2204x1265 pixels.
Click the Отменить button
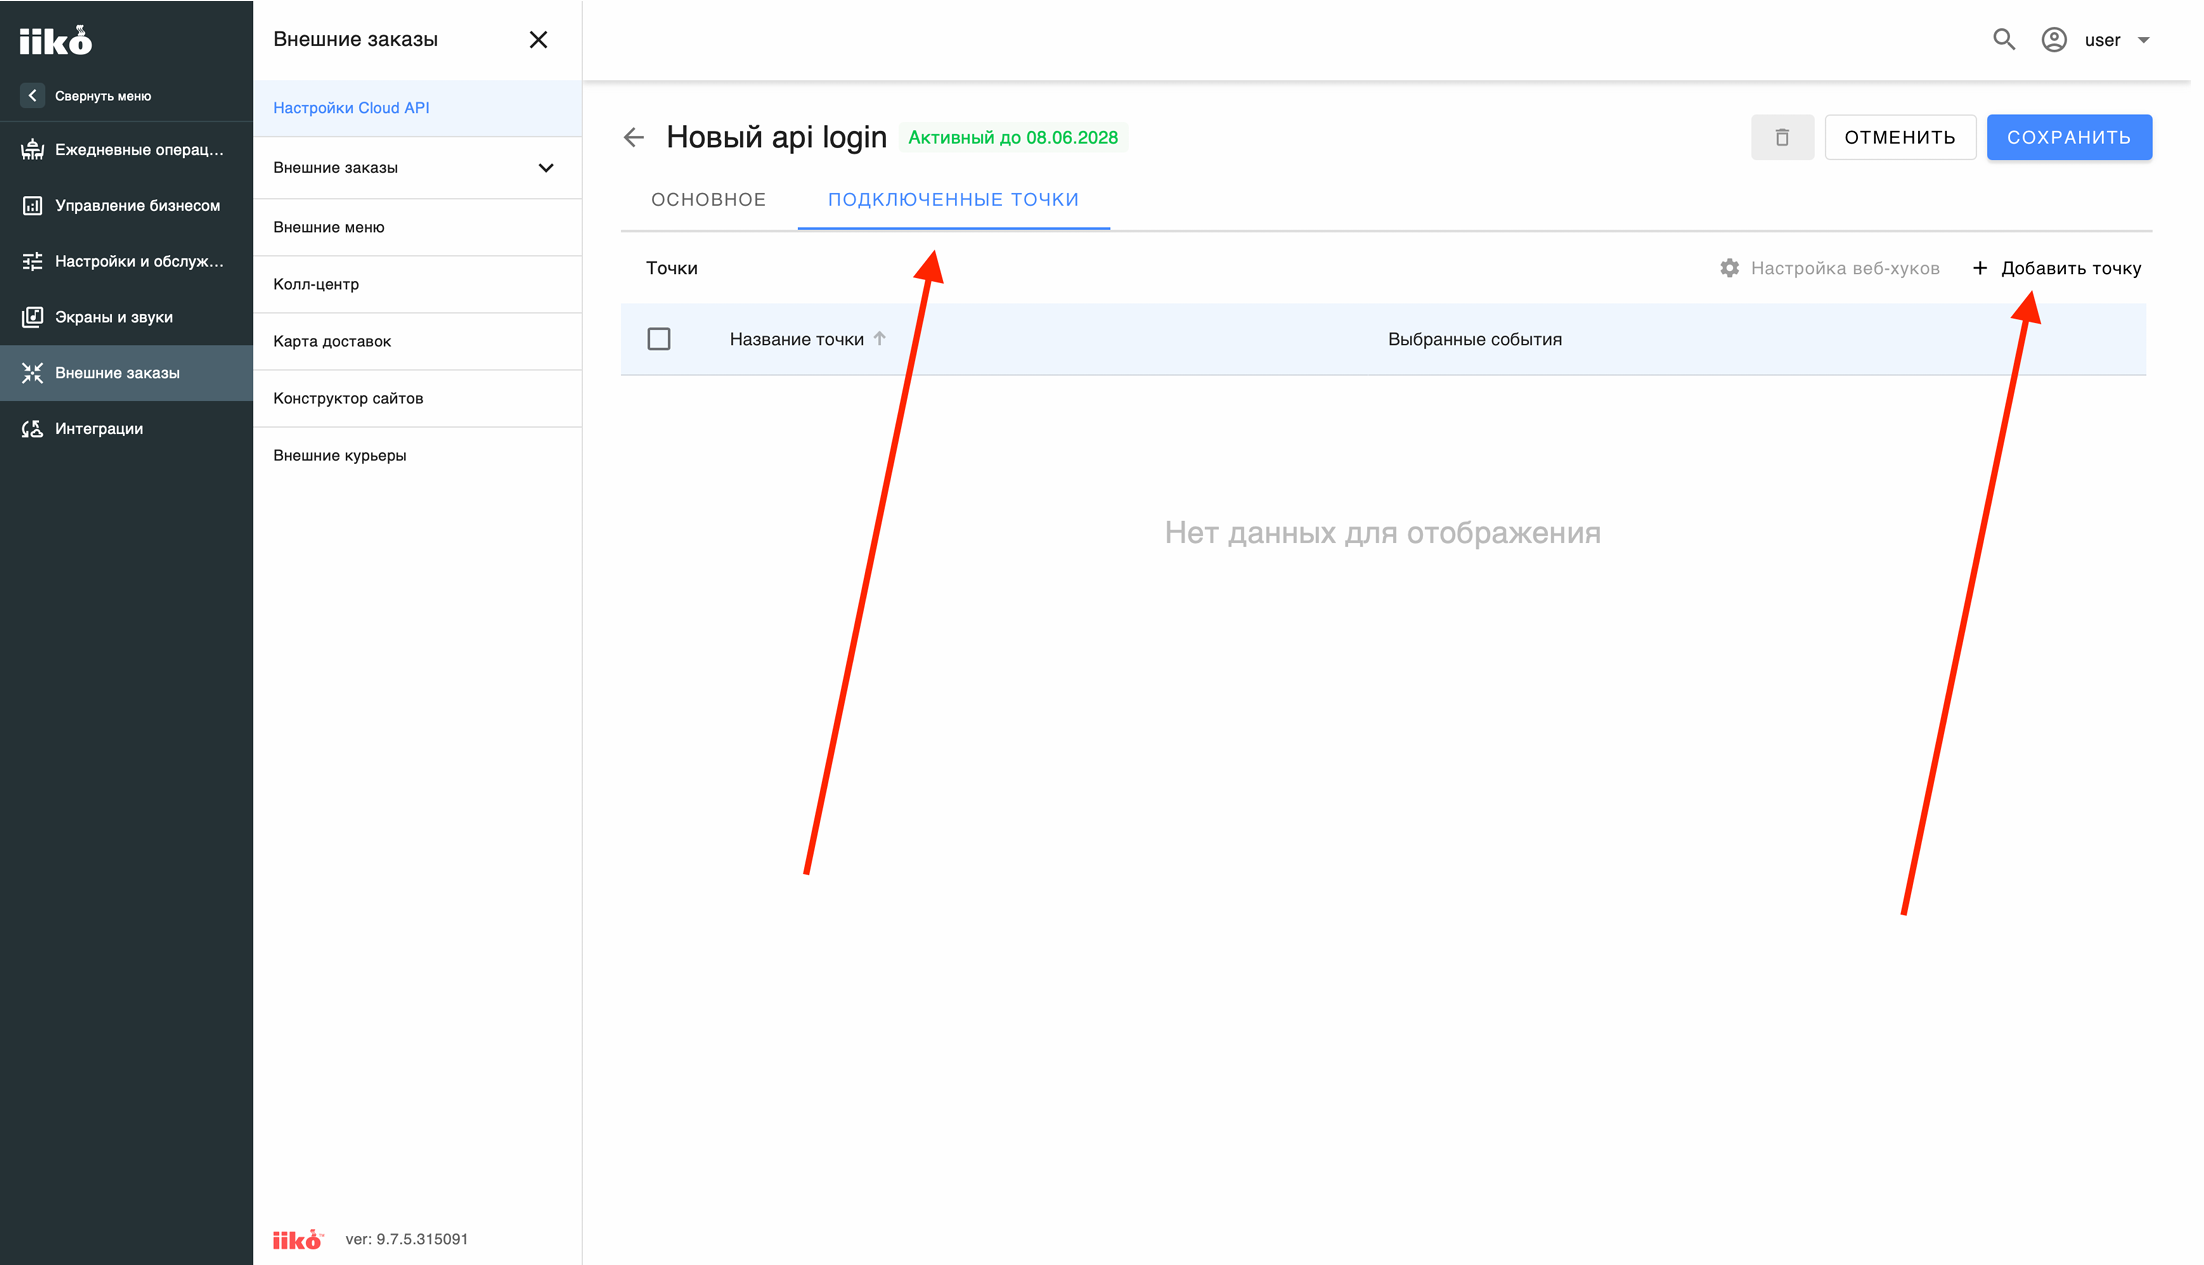[1900, 137]
